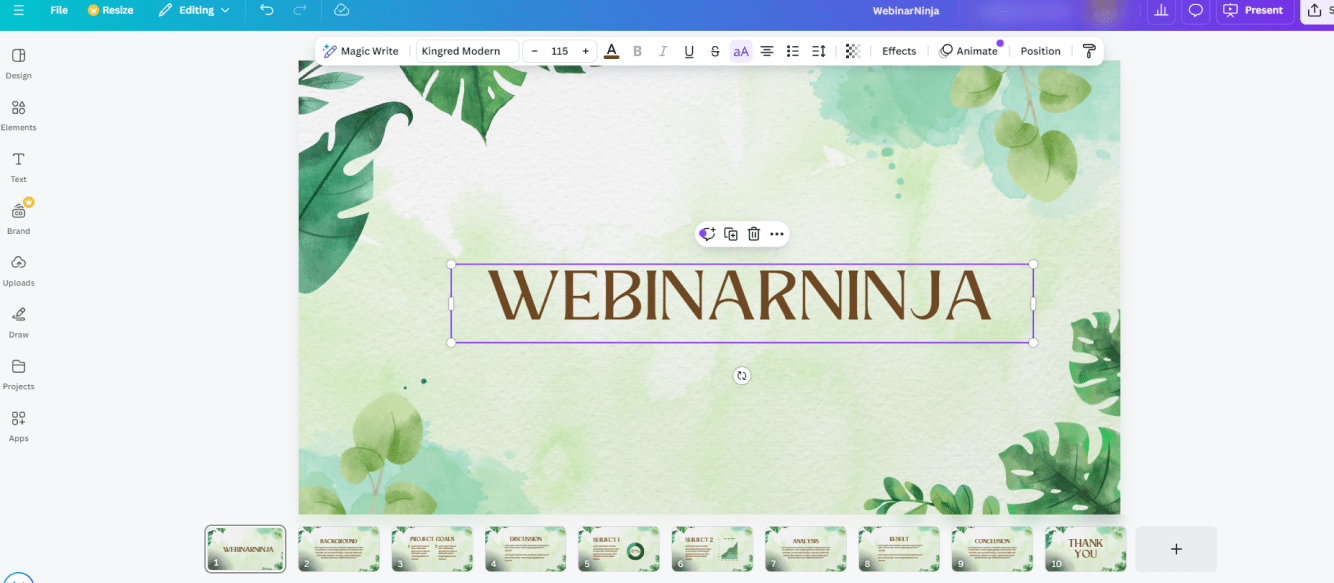Open the Animate panel
Viewport: 1334px width, 583px height.
tap(968, 51)
